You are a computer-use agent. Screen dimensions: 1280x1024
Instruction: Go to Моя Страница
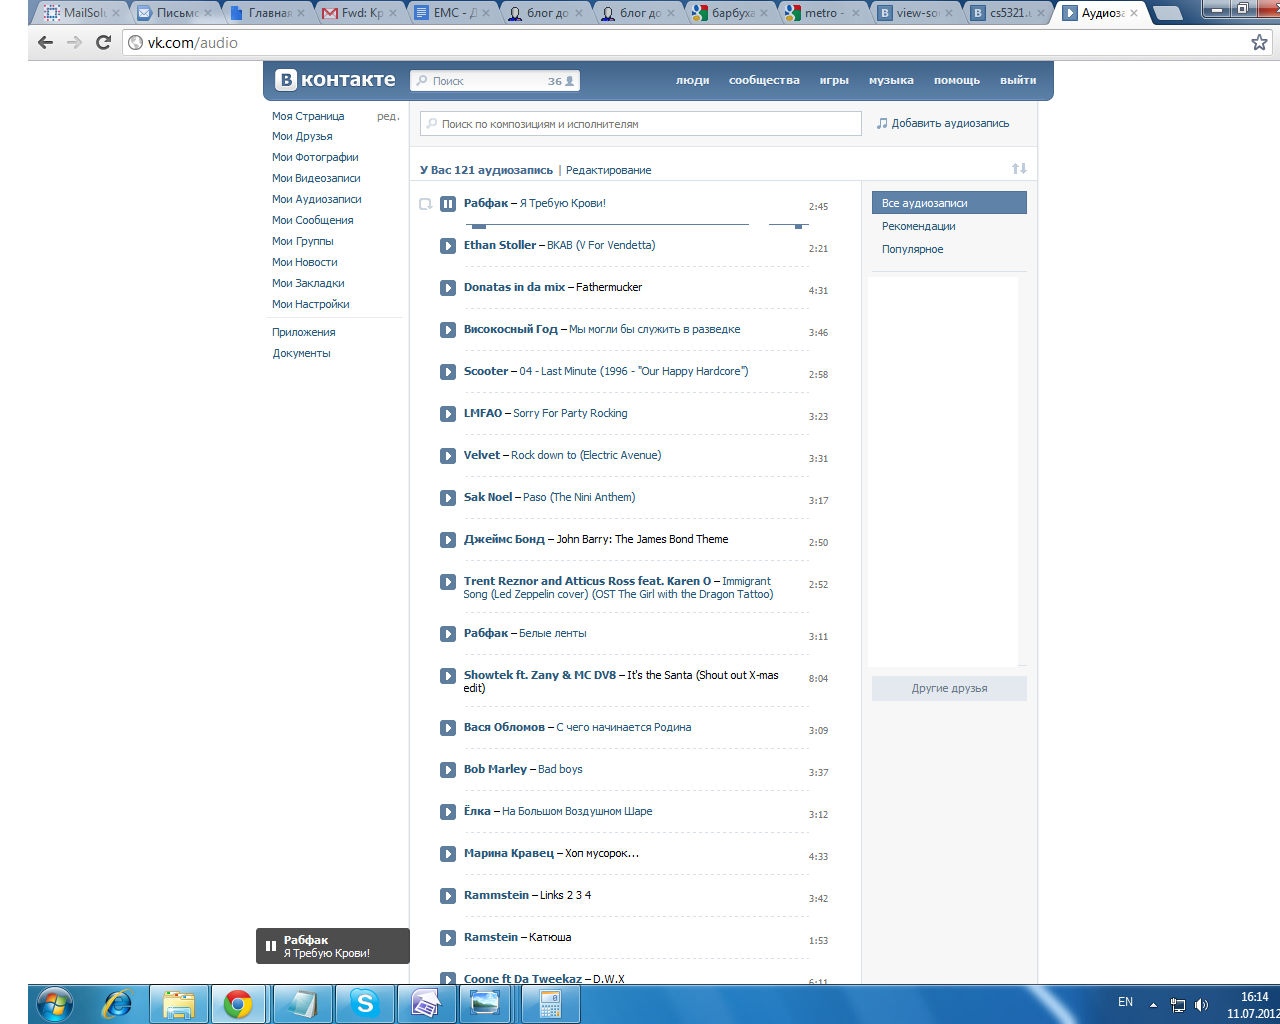pos(308,116)
